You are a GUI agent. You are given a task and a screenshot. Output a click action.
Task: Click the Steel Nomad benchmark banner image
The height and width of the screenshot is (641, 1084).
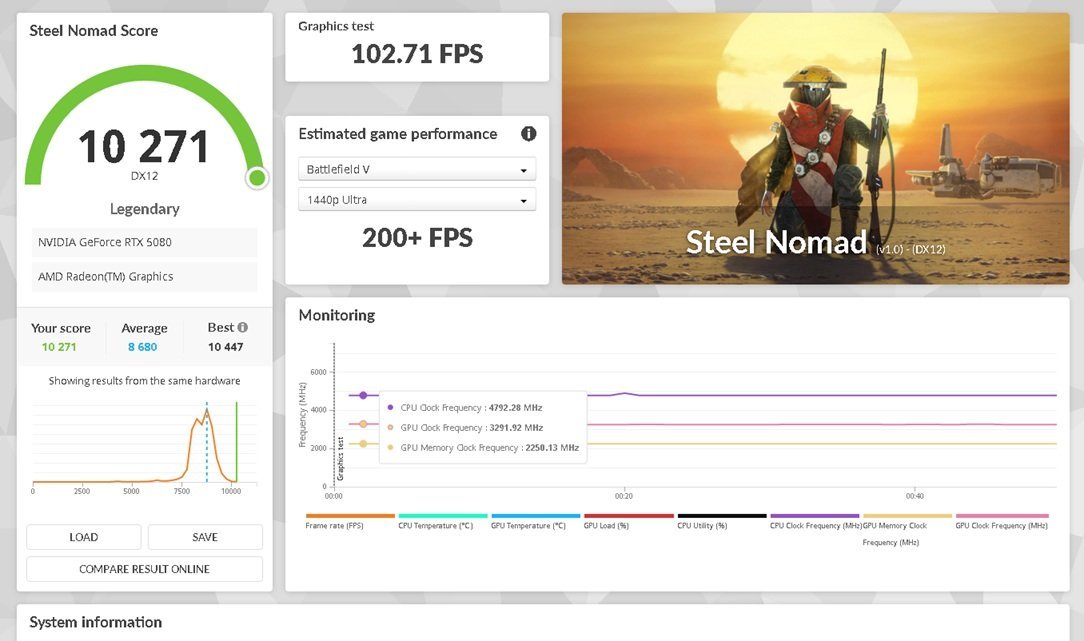[x=815, y=149]
